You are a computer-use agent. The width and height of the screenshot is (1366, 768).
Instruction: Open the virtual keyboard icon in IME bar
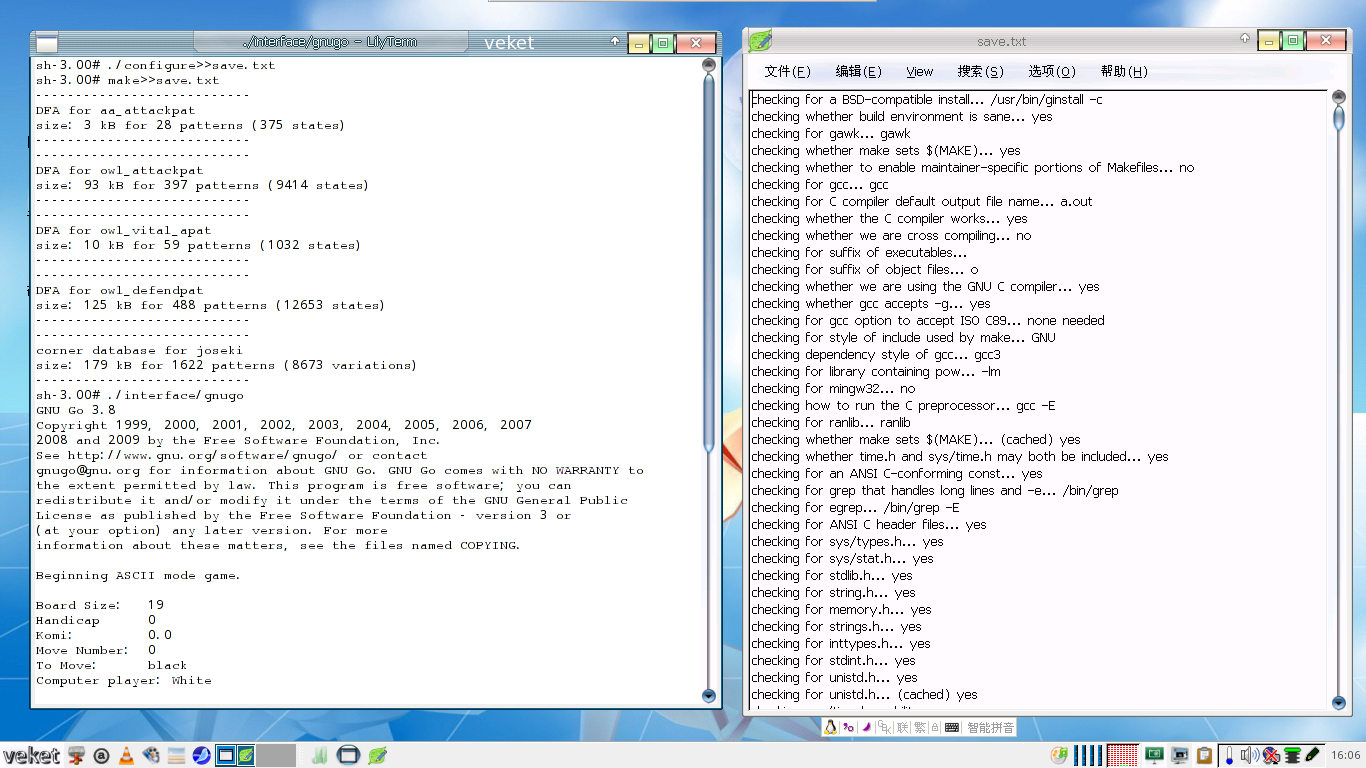[952, 727]
